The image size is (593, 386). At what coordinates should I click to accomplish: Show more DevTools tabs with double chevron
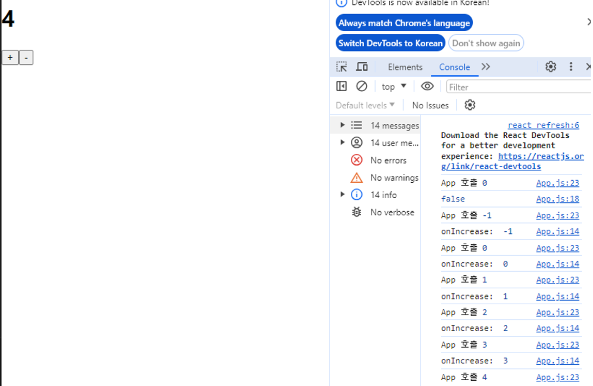click(486, 67)
